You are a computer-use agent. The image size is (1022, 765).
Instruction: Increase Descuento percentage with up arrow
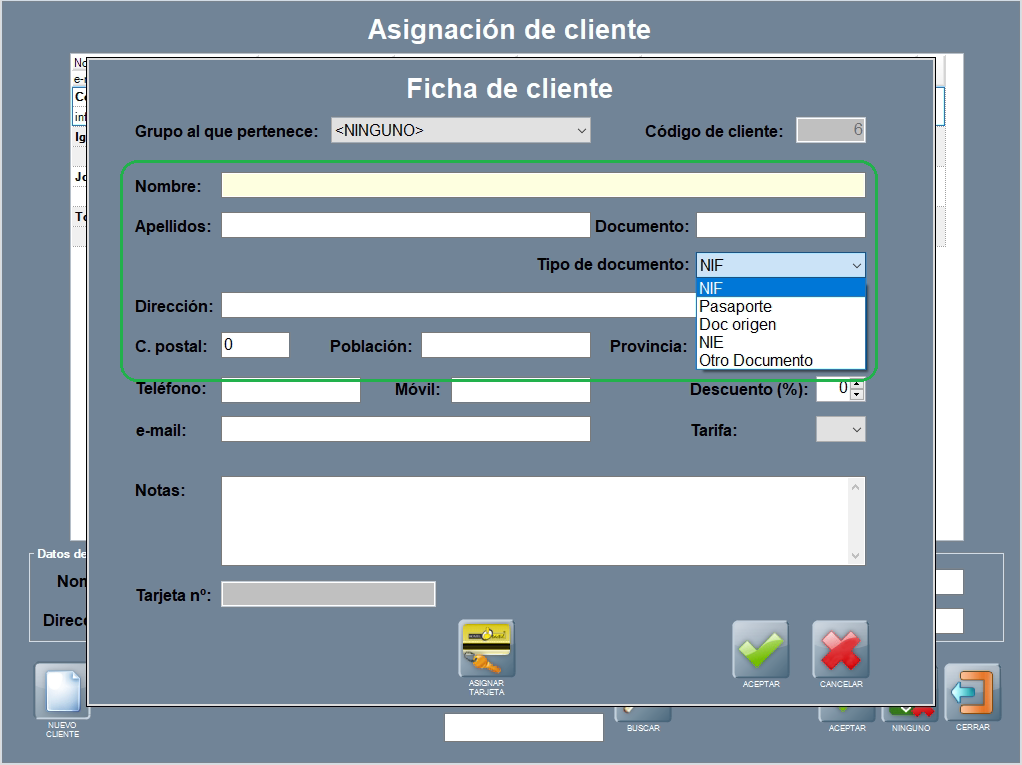coord(855,384)
